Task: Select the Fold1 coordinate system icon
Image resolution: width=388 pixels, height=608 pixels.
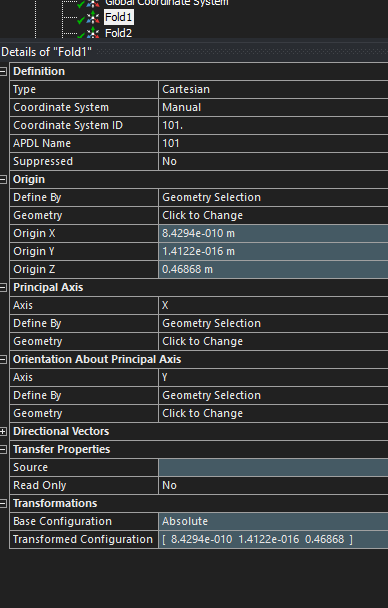Action: tap(93, 17)
